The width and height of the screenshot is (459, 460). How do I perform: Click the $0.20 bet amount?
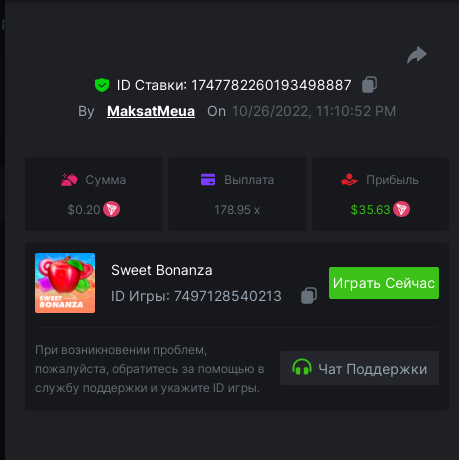[84, 210]
